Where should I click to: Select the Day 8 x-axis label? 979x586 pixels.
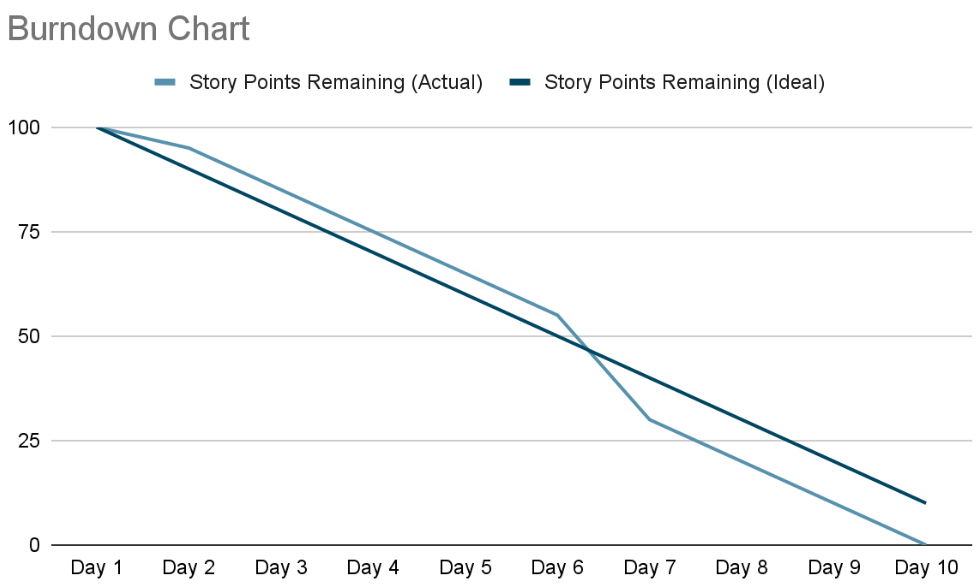point(742,568)
